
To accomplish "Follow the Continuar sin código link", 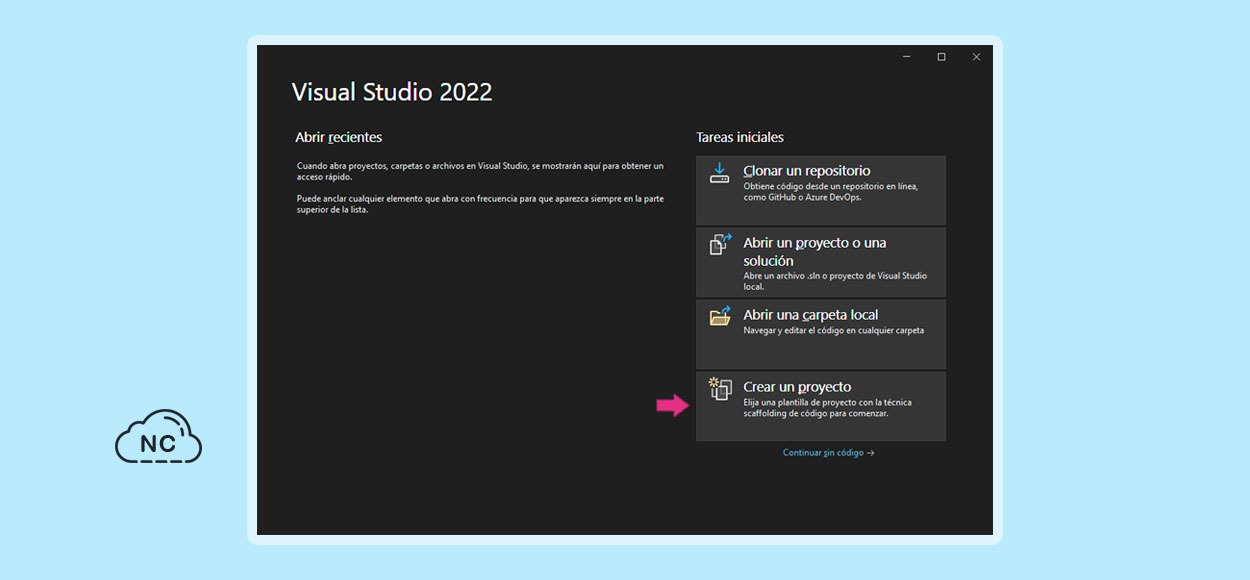I will (x=828, y=453).
